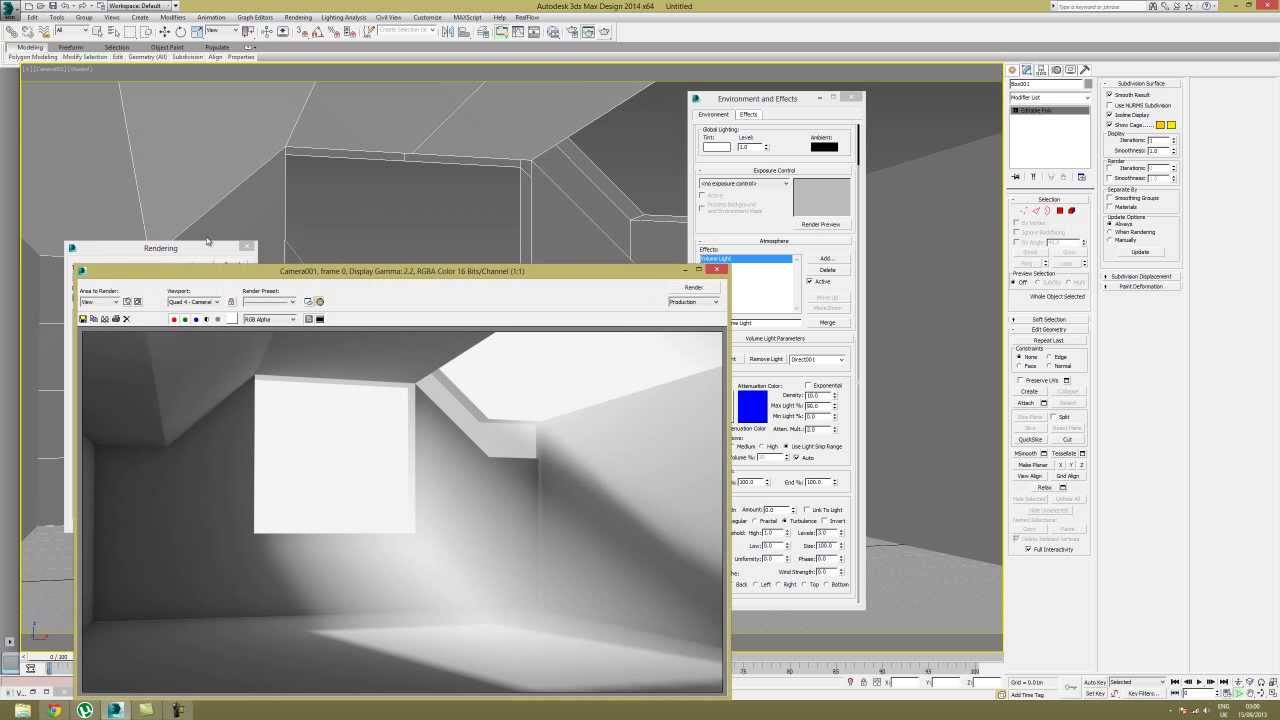Click the Render Production teapot icon
This screenshot has width=1280, height=720.
point(604,31)
